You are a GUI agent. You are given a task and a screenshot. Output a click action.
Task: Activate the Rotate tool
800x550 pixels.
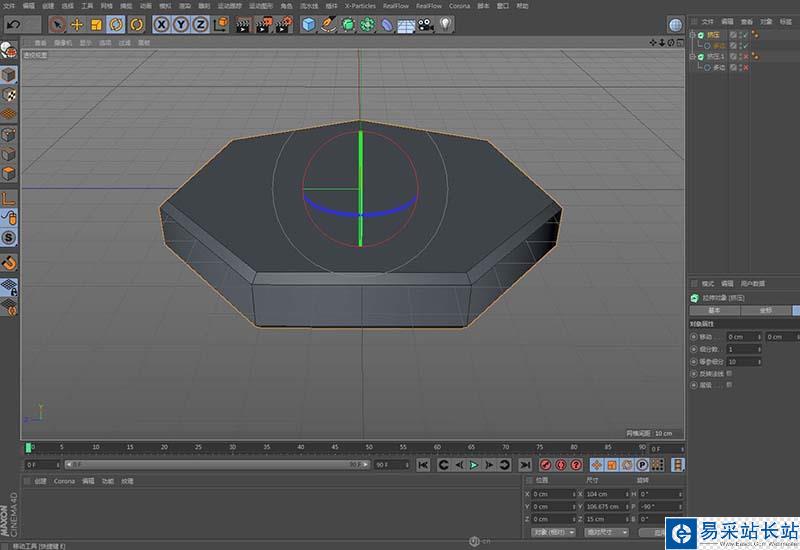(117, 23)
